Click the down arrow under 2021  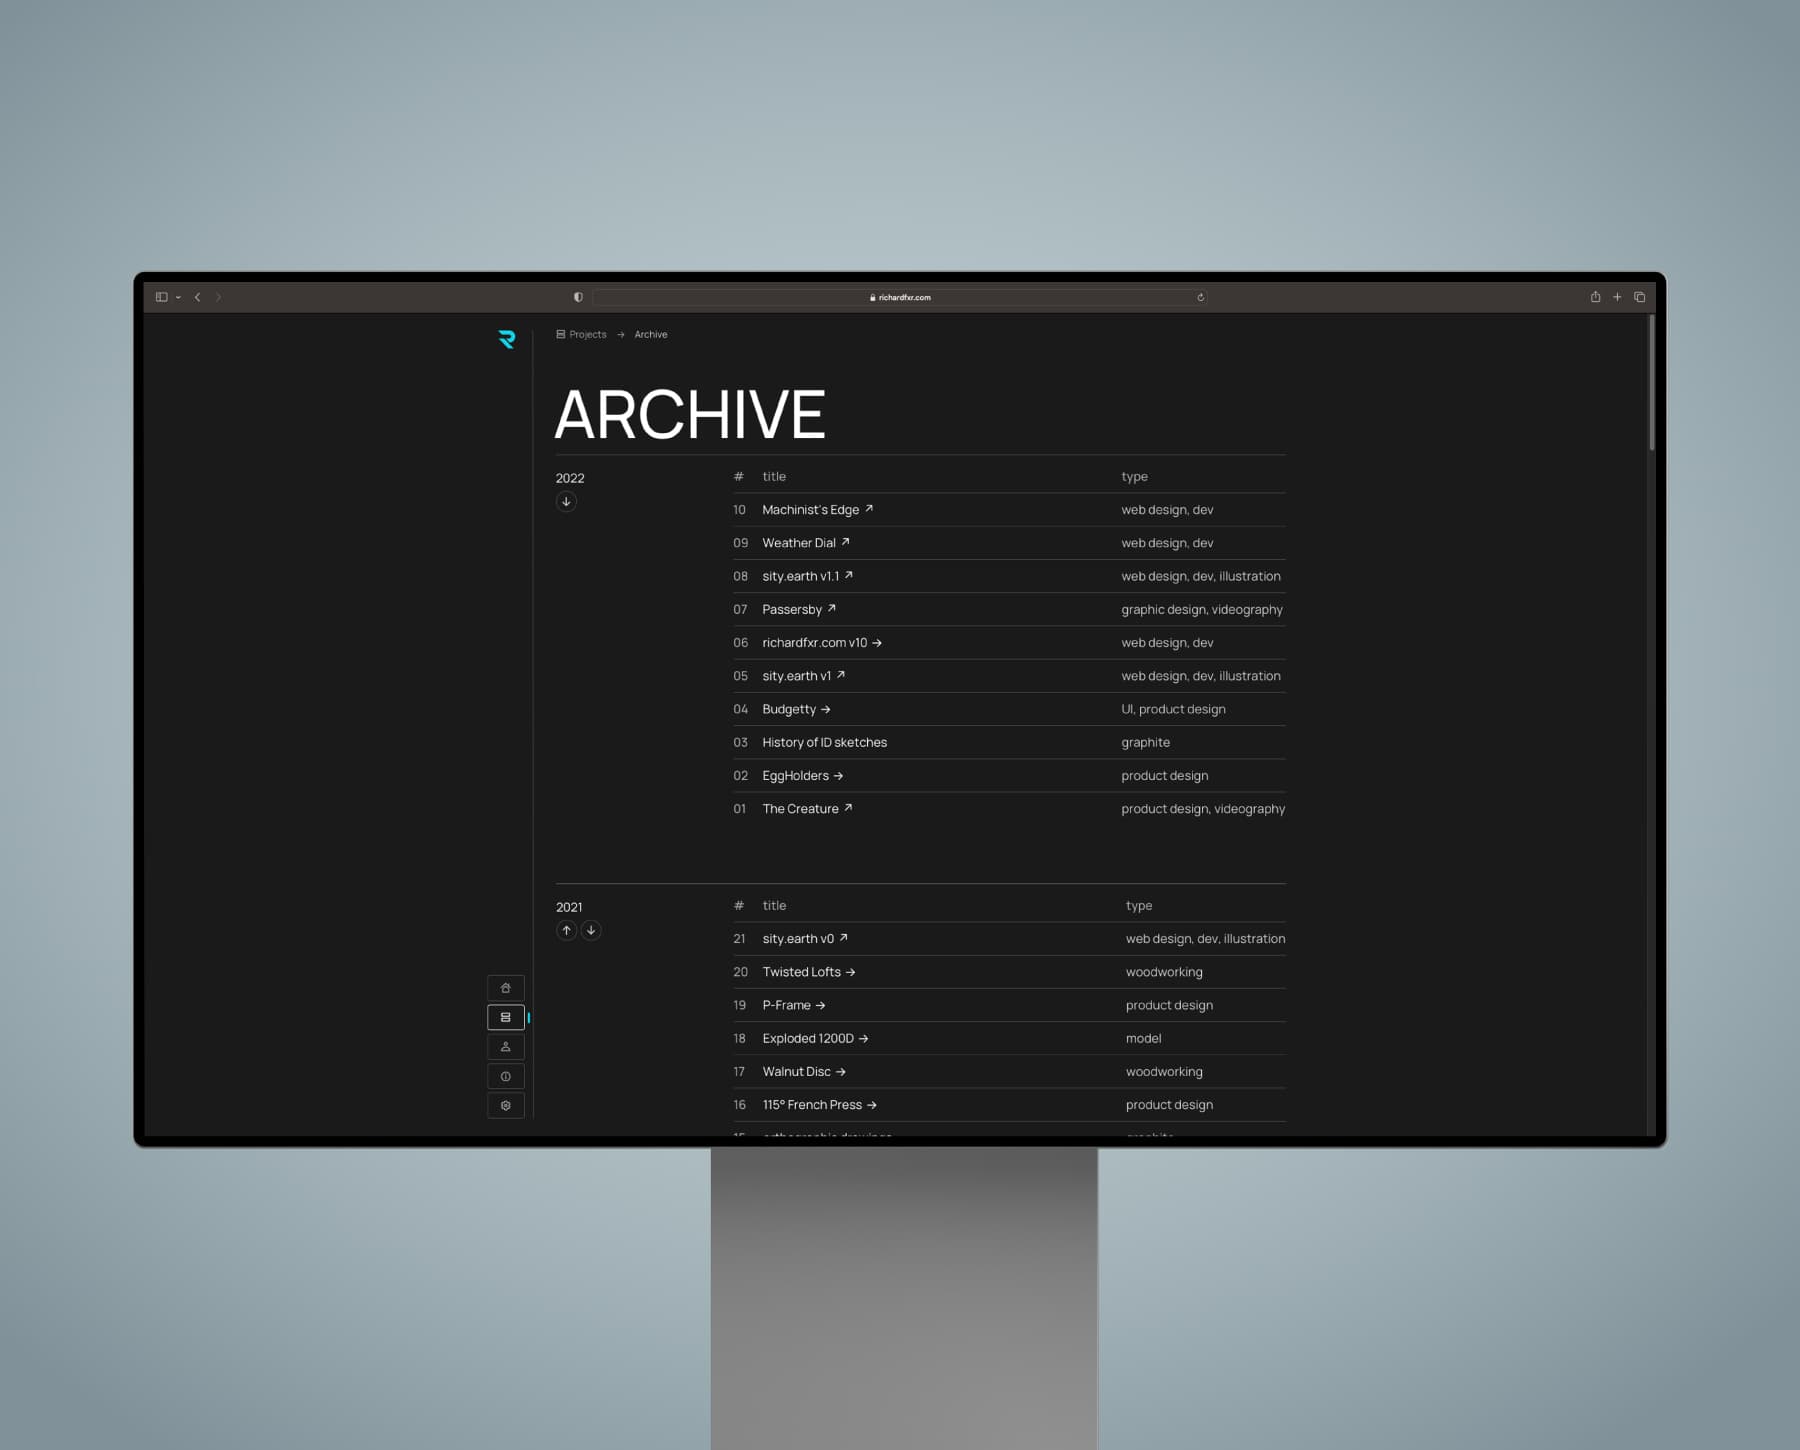pyautogui.click(x=591, y=931)
